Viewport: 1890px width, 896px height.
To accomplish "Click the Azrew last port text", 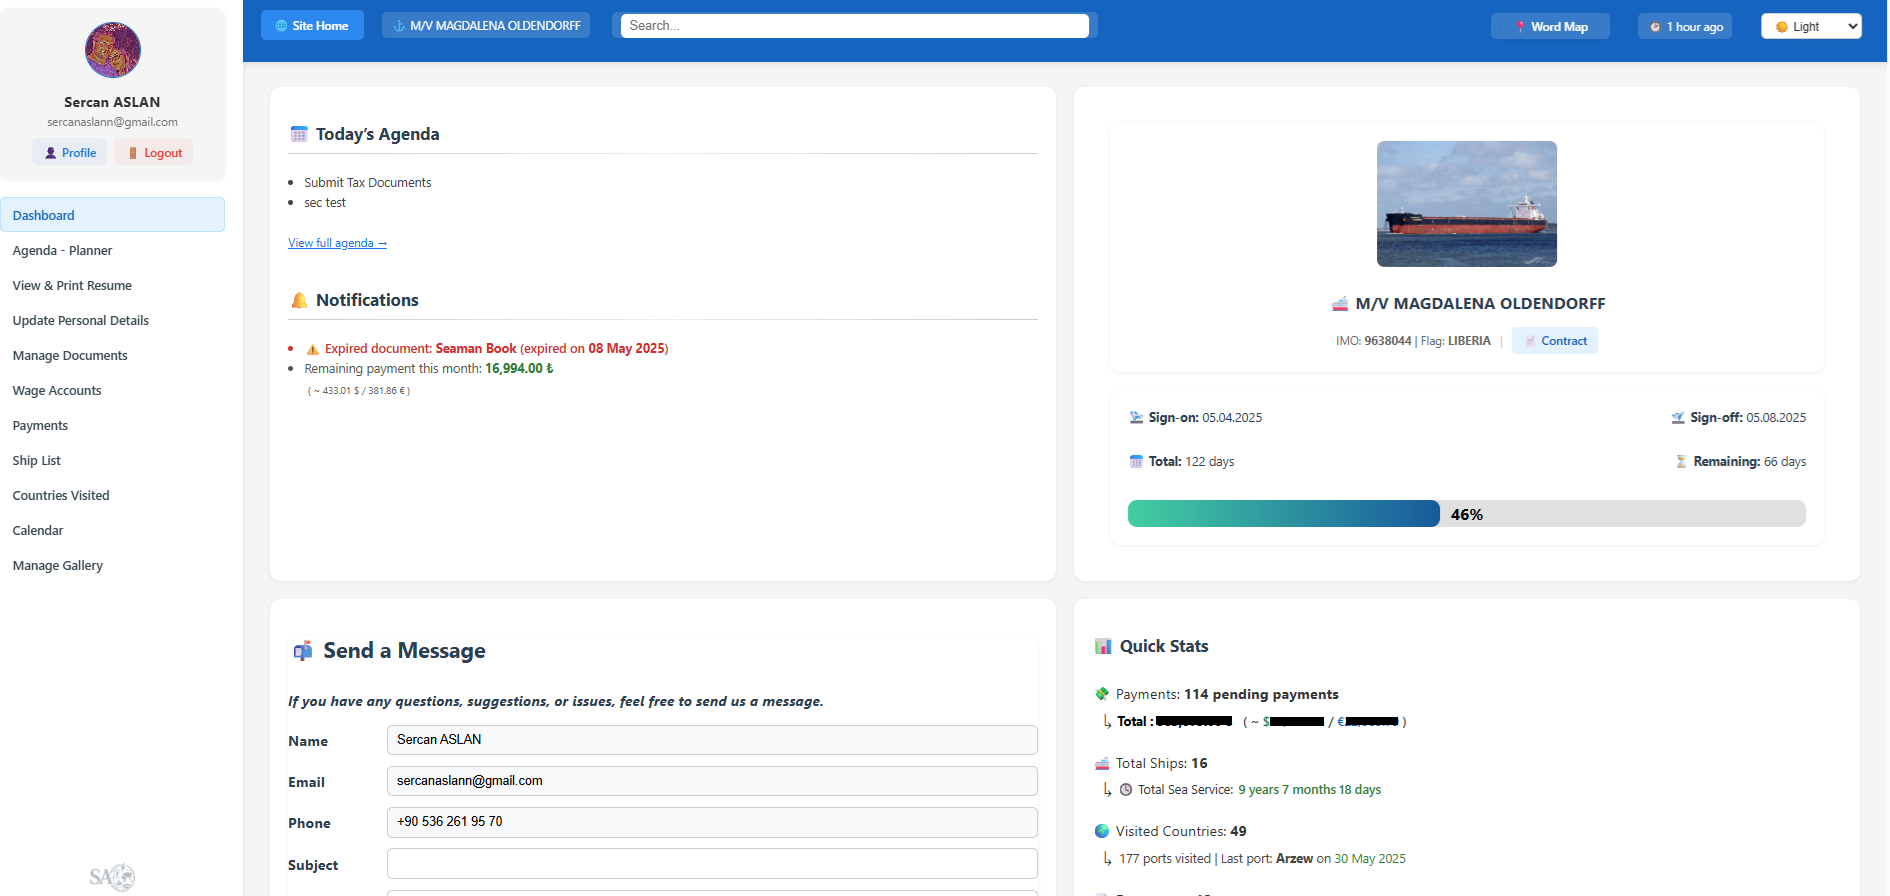I will click(1294, 859).
